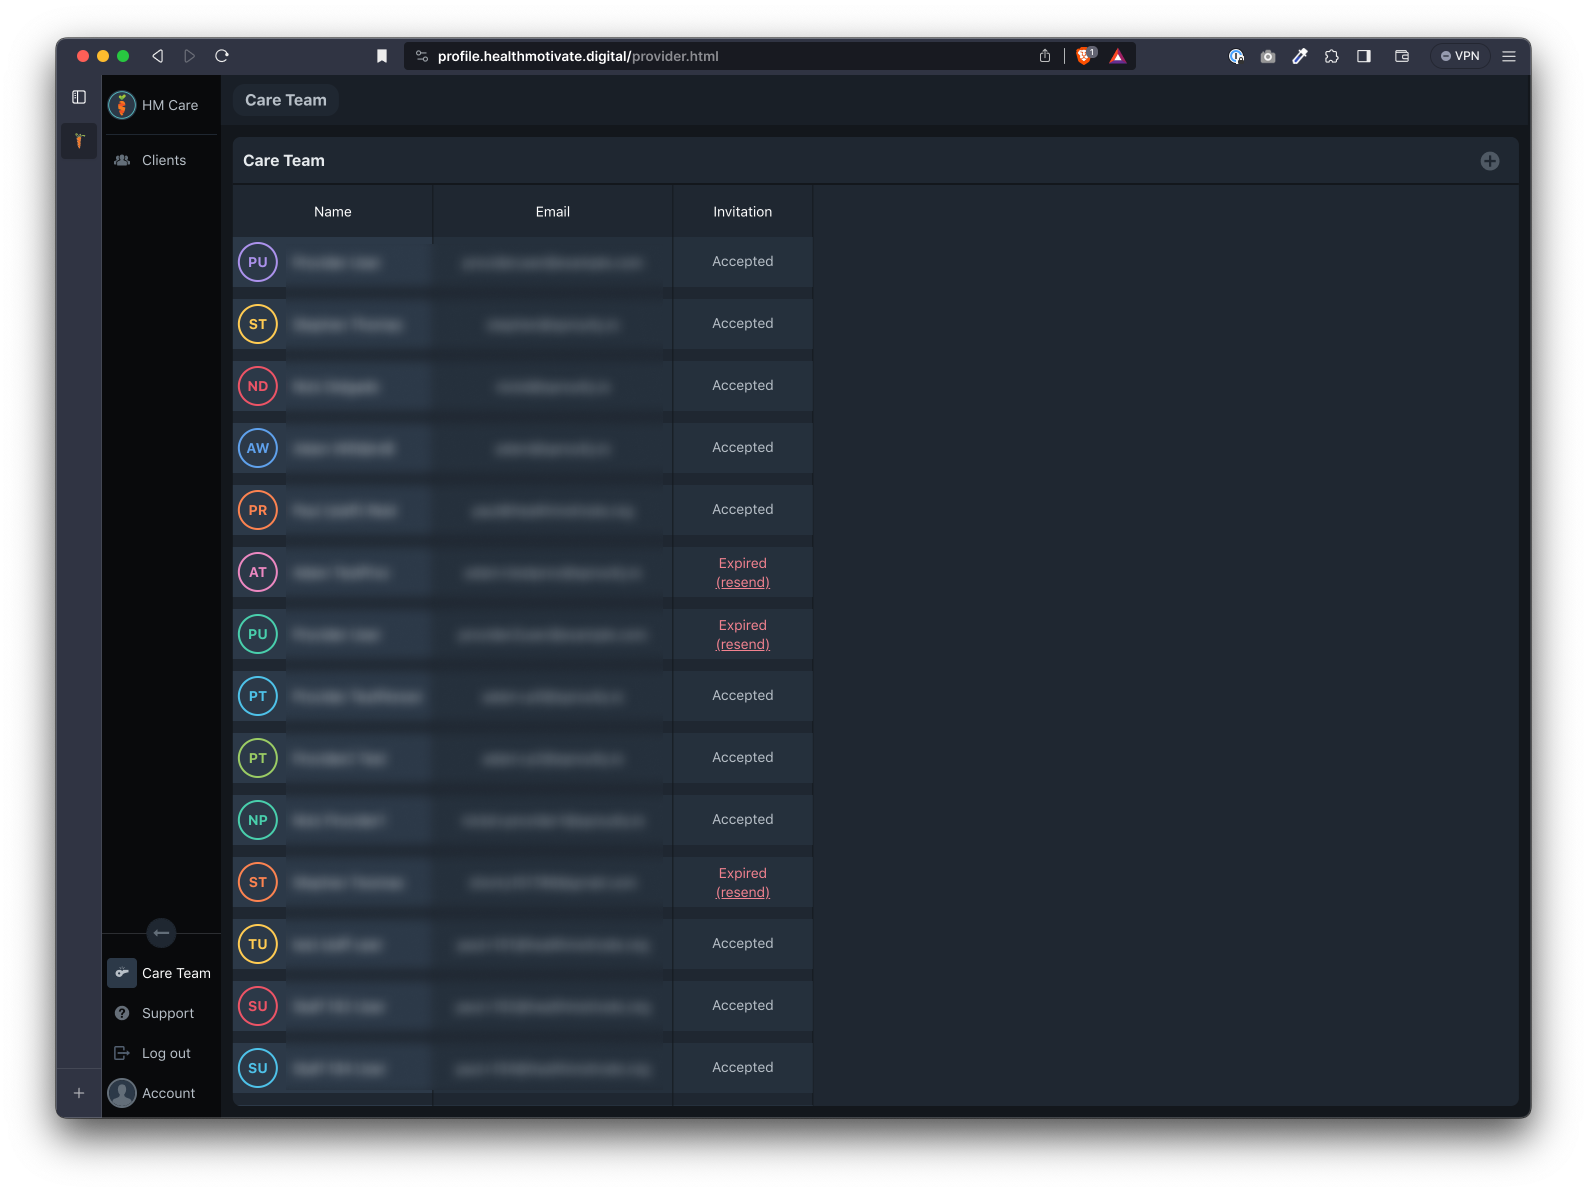1587x1192 pixels.
Task: Click the browser forward button
Action: (189, 56)
